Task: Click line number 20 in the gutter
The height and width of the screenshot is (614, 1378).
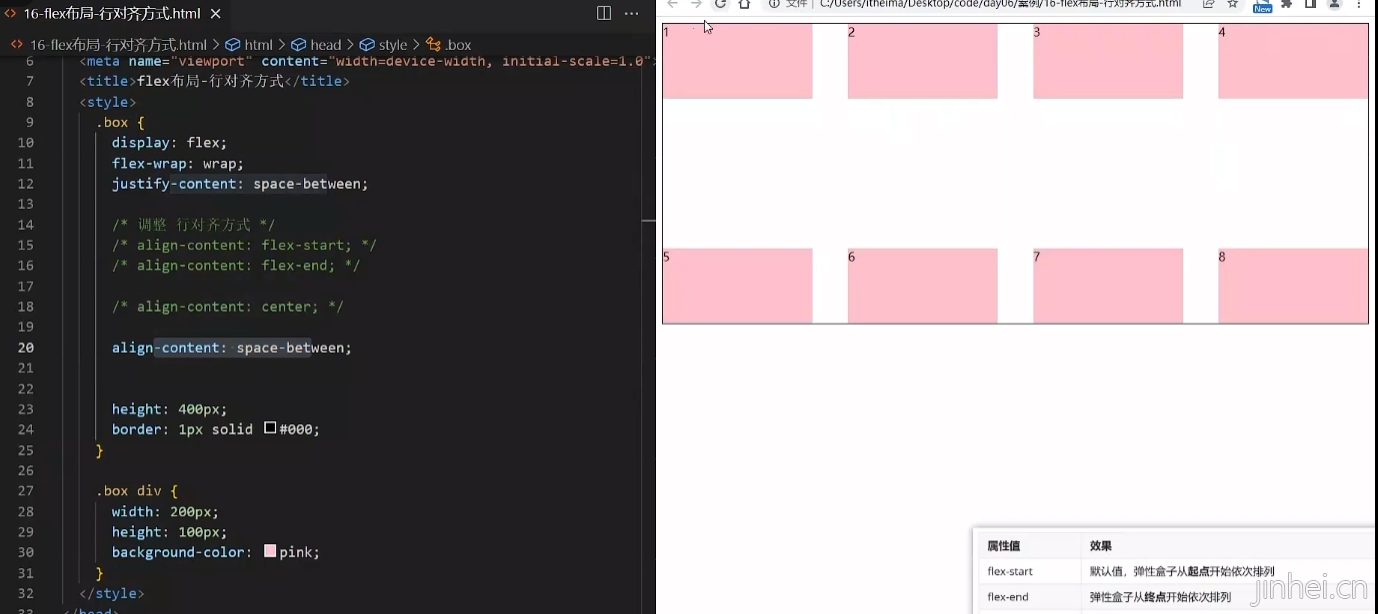Action: 25,348
